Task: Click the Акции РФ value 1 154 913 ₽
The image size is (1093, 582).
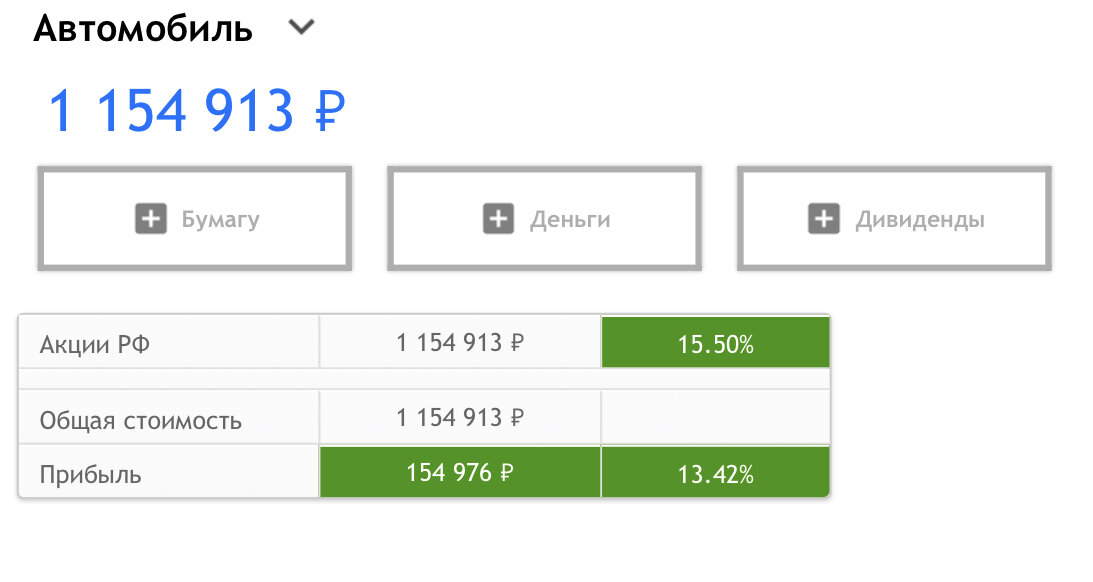Action: click(460, 342)
